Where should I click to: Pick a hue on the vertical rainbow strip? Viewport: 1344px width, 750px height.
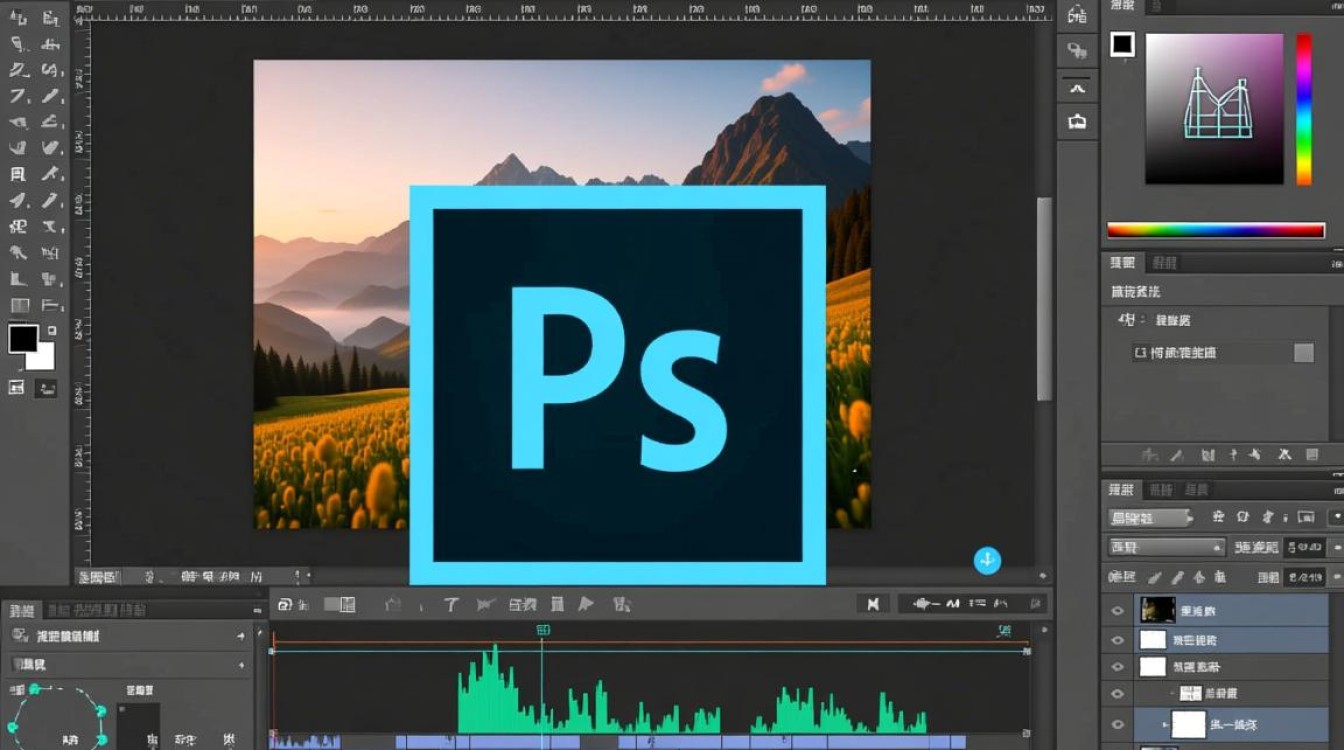[1304, 109]
